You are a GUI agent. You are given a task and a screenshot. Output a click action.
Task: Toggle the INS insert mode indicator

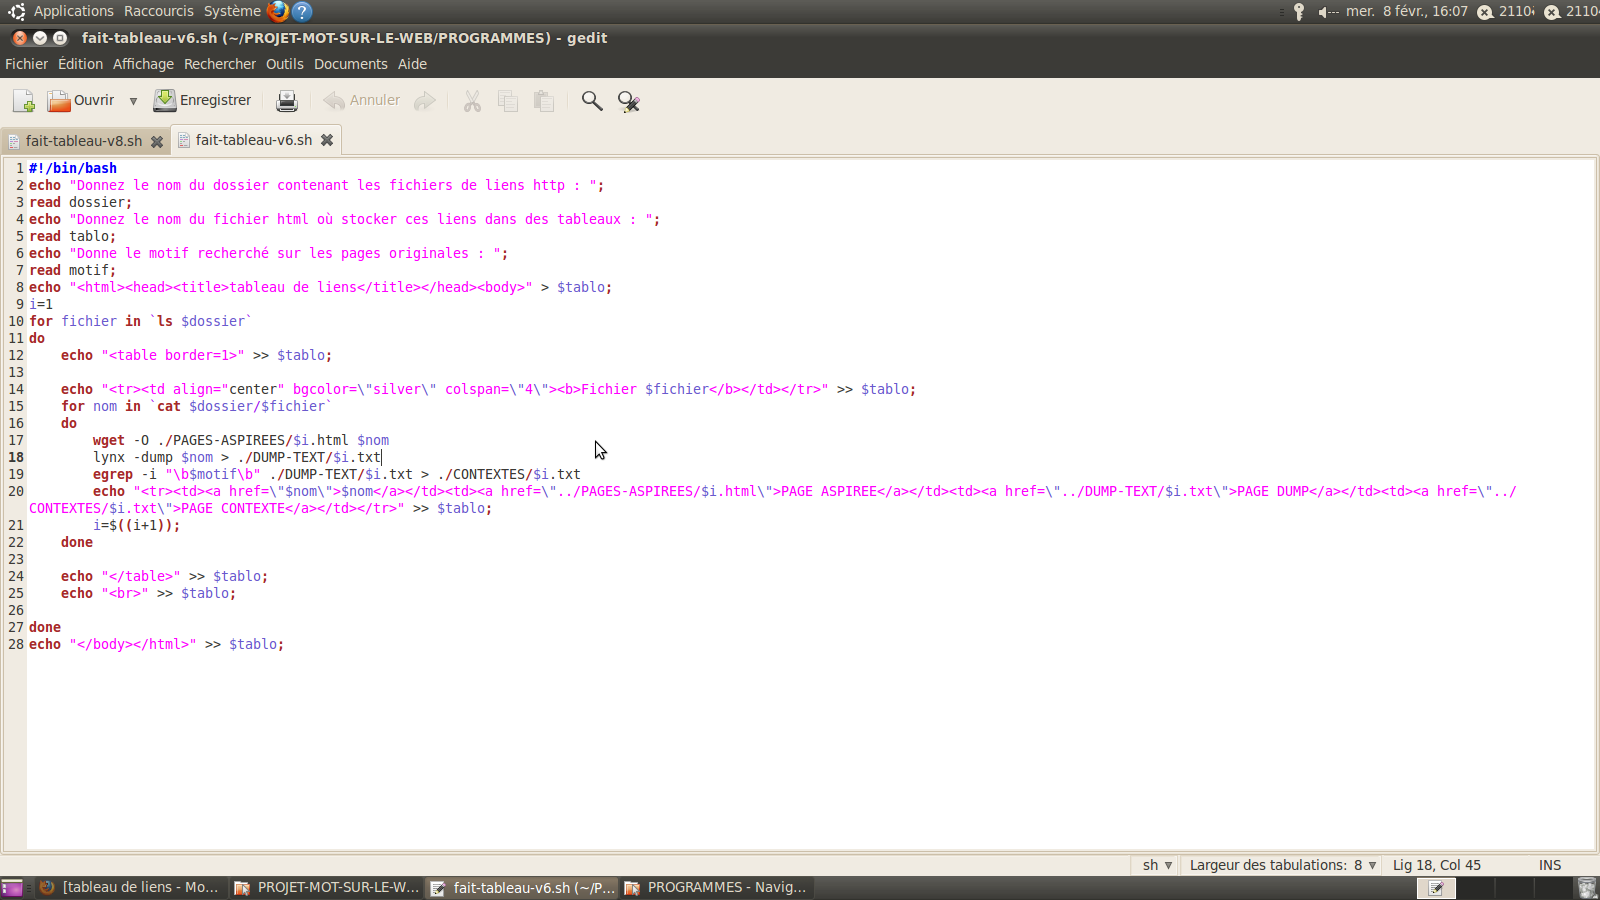click(x=1549, y=865)
